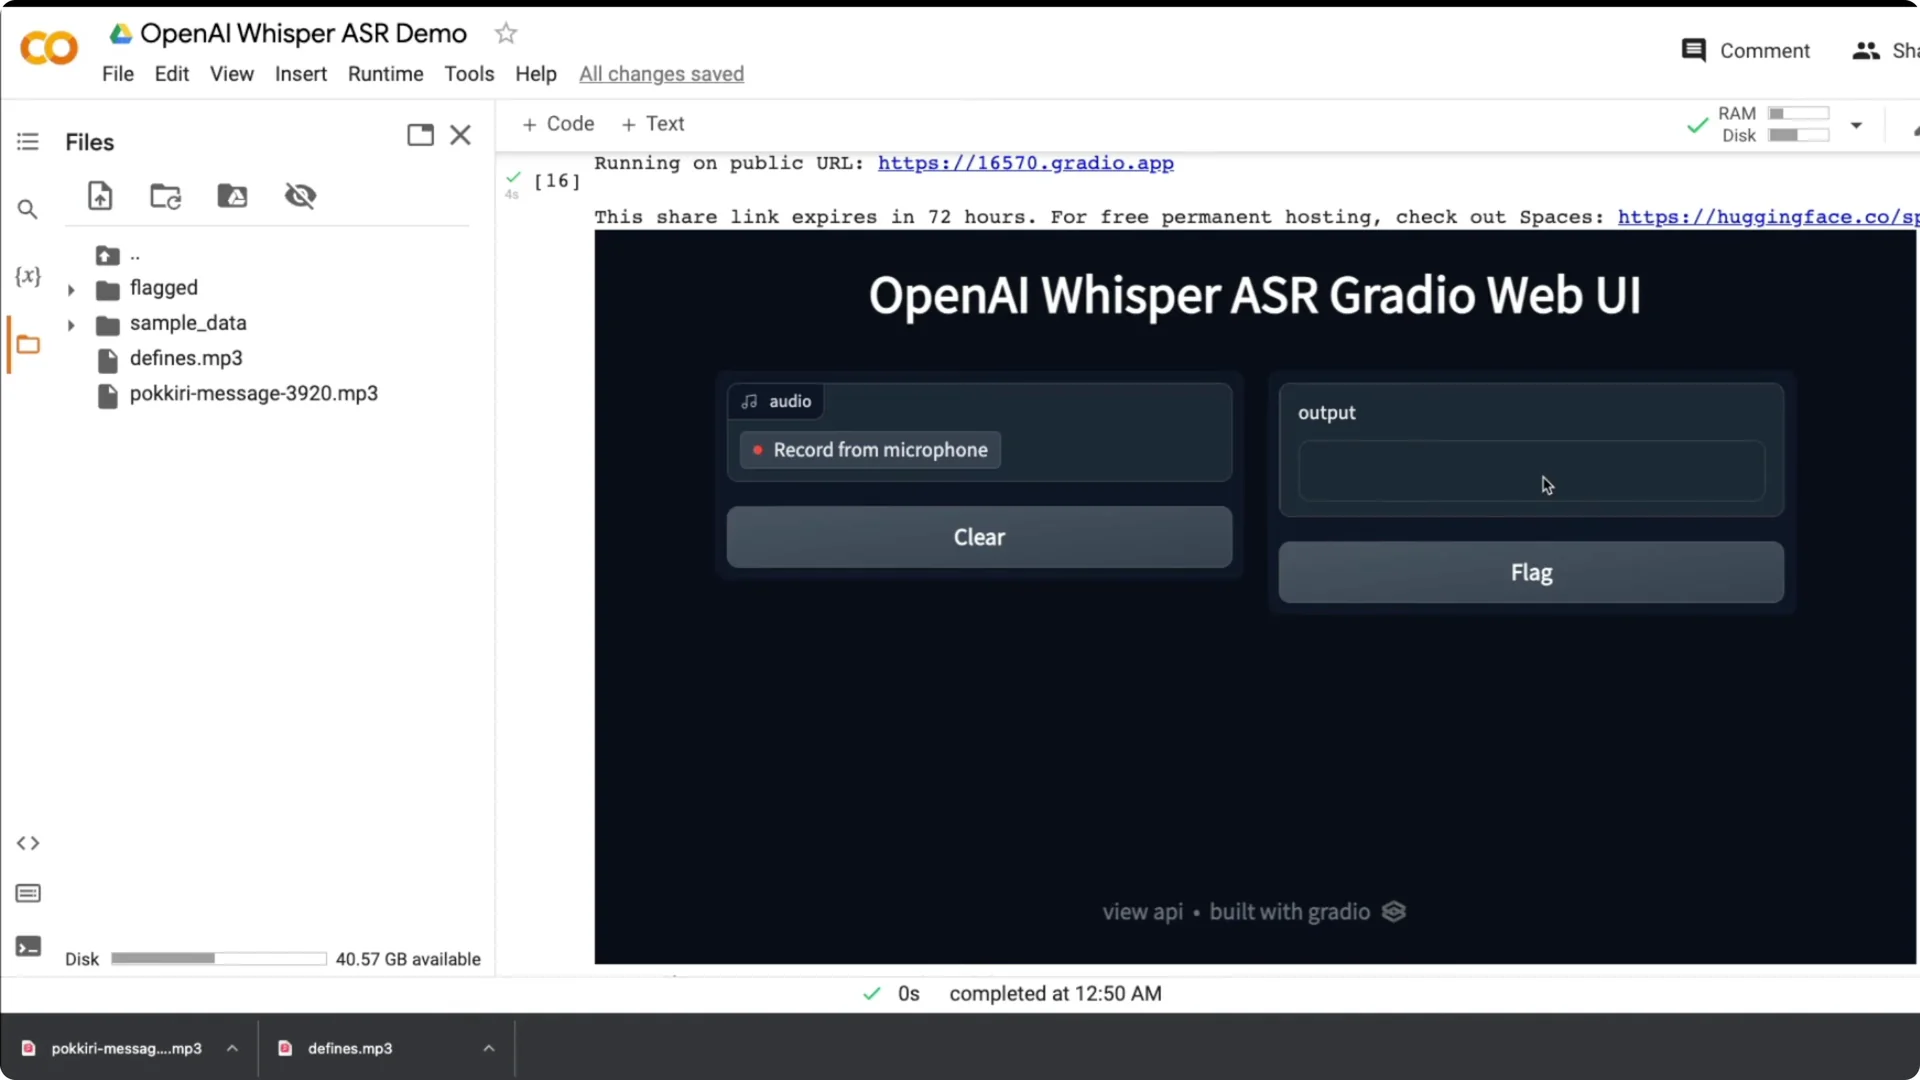The width and height of the screenshot is (1920, 1080).
Task: Open a terminal from the sidebar
Action: (x=27, y=946)
